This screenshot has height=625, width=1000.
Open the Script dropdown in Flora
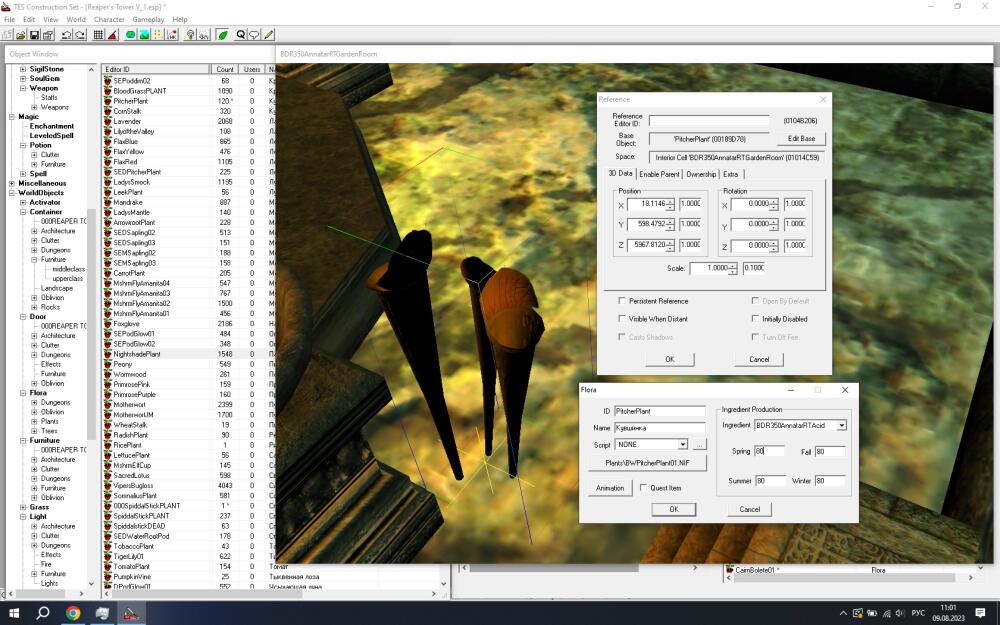(x=682, y=444)
